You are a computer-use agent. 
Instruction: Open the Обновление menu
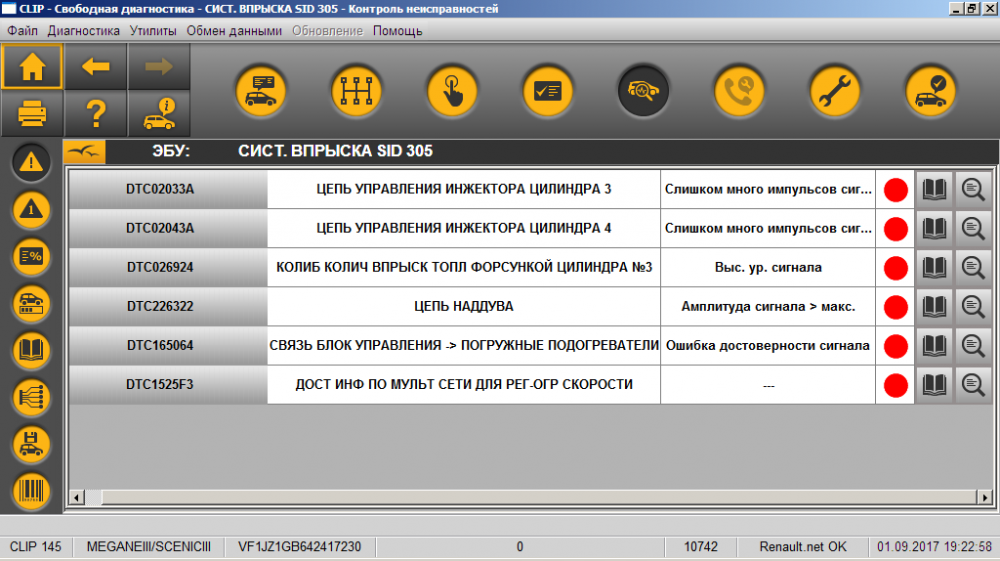[x=327, y=31]
